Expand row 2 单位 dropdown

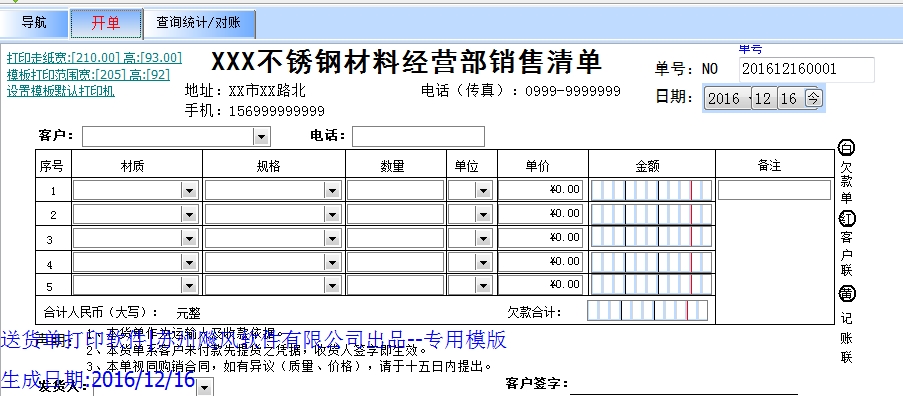[483, 215]
